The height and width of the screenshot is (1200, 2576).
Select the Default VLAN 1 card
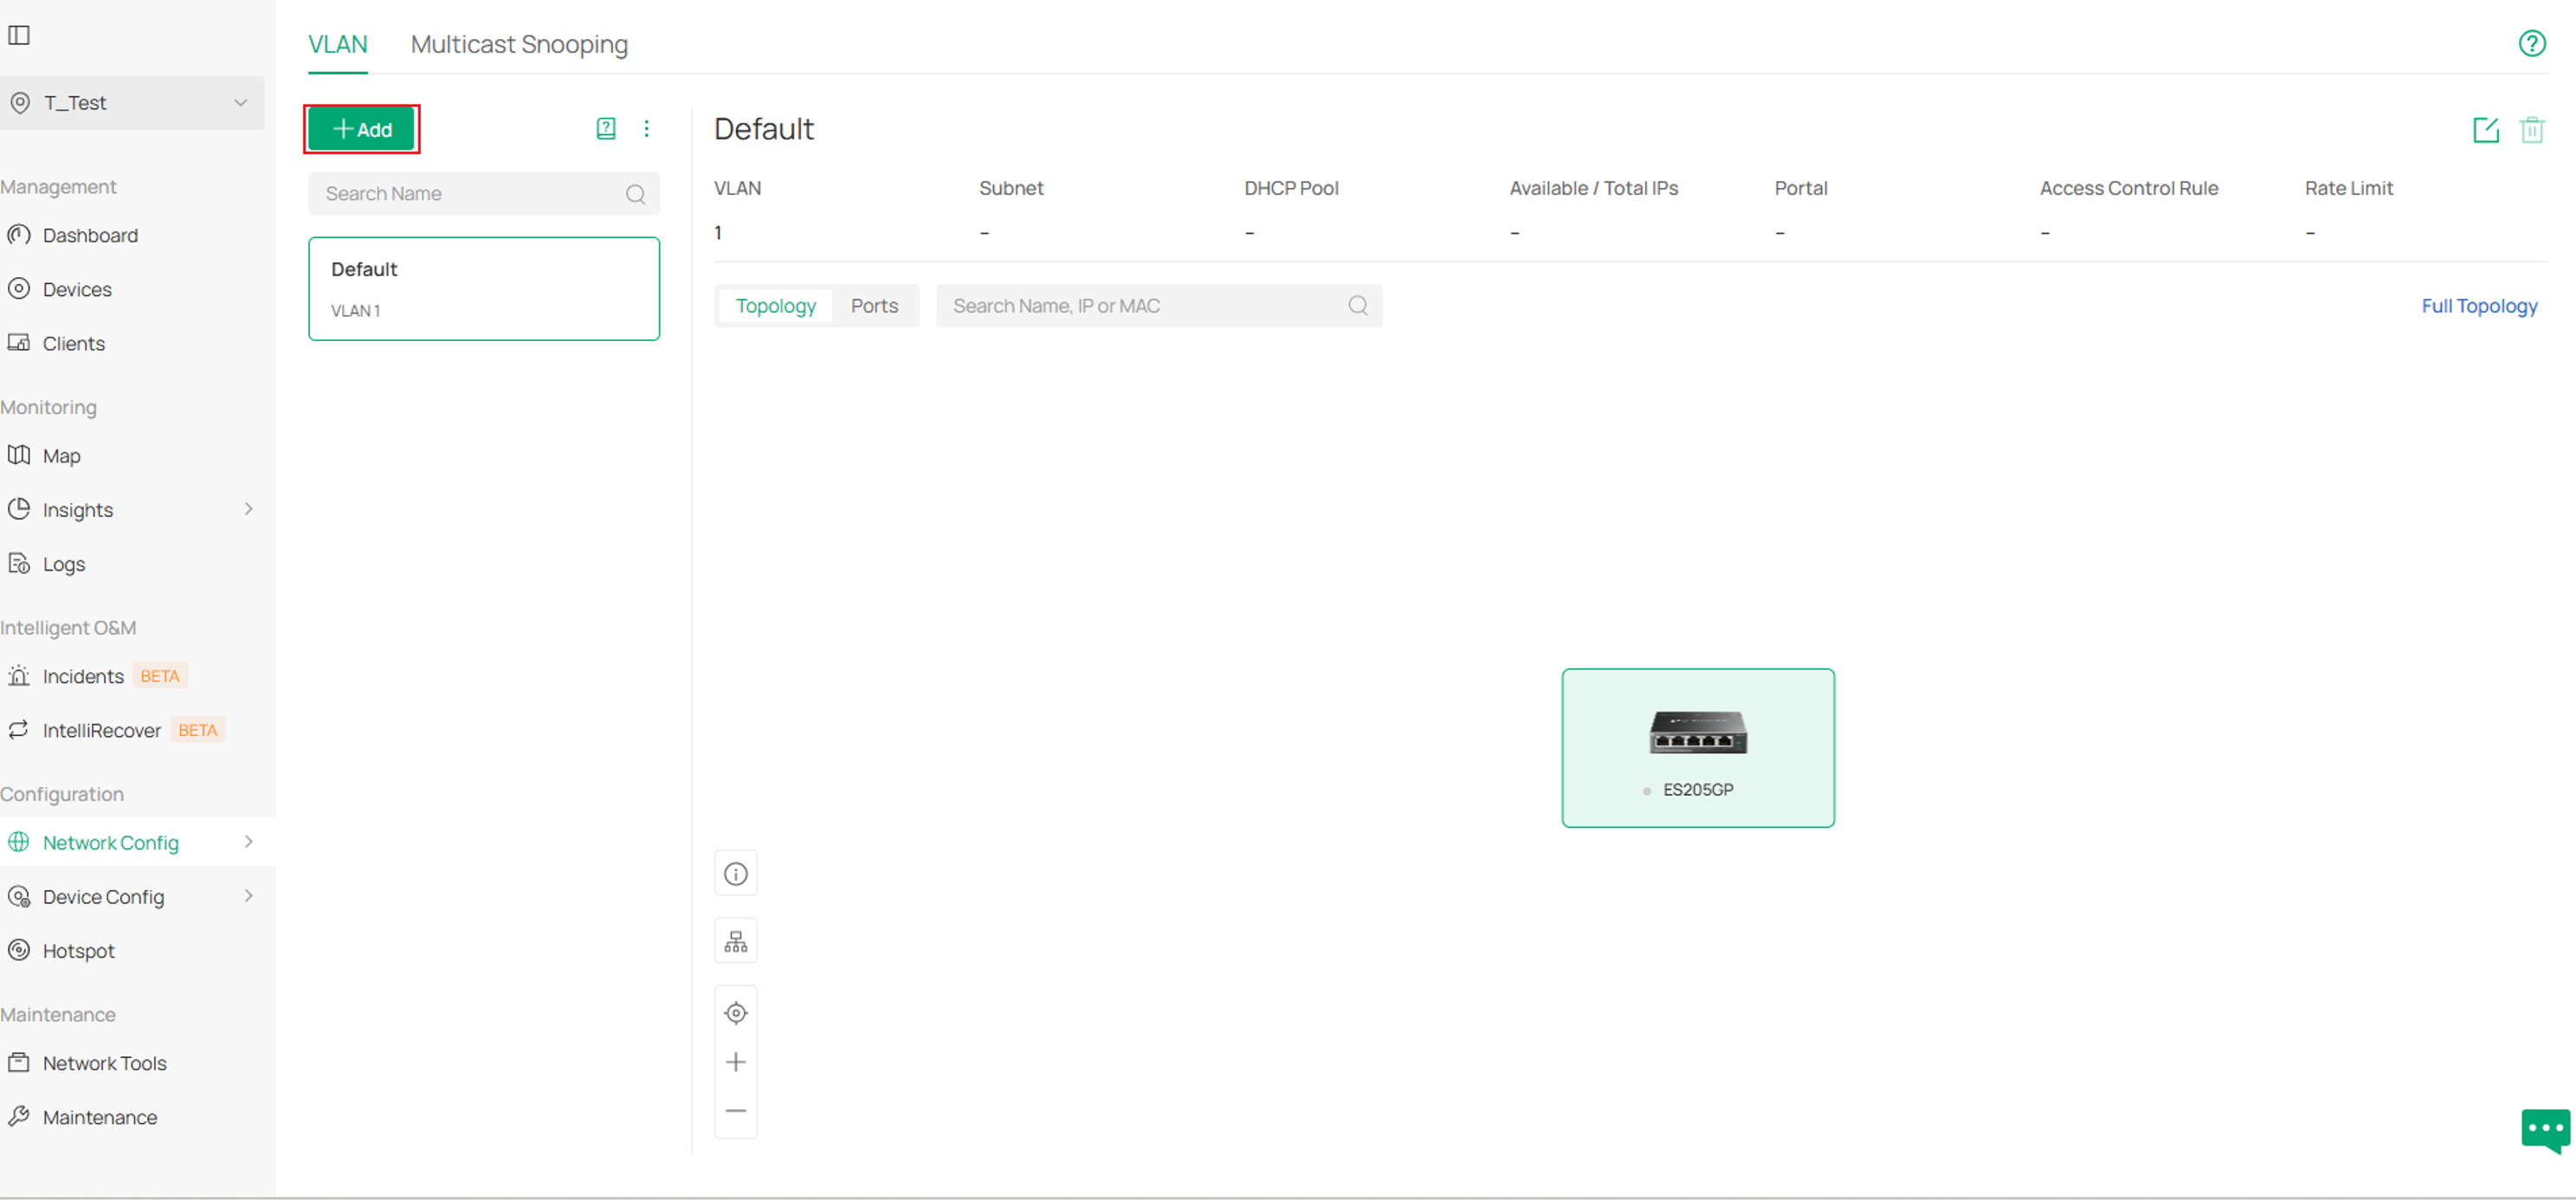(484, 289)
